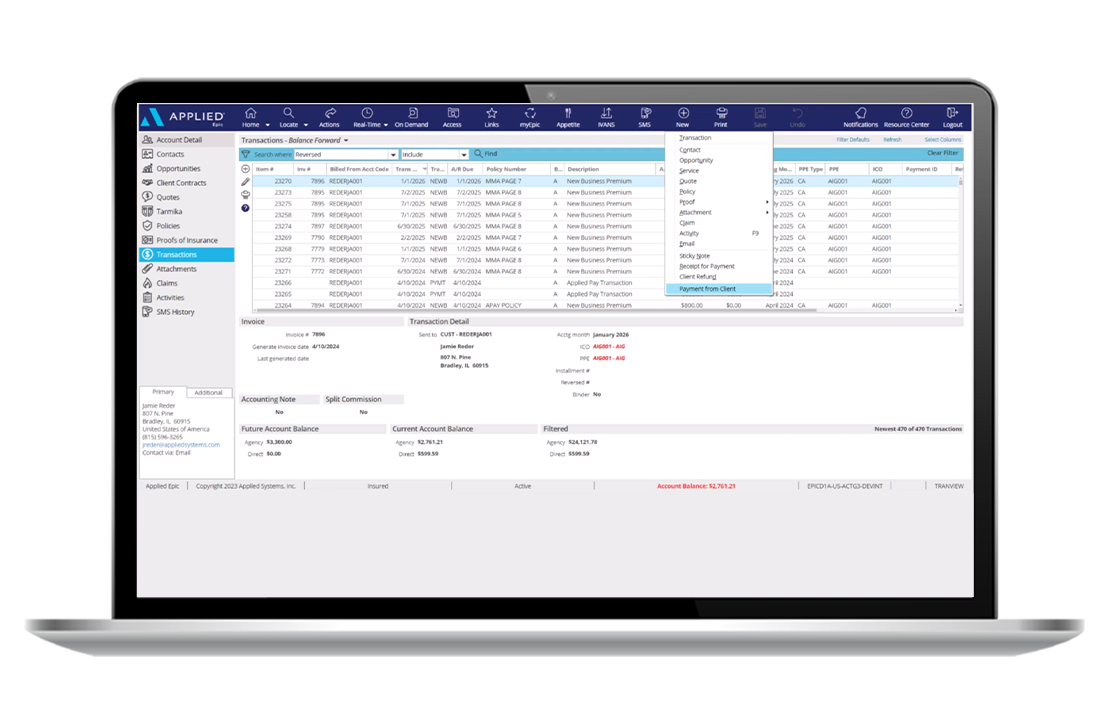
Task: Choose 'Receipt for Payment' menu entry
Action: coord(706,266)
